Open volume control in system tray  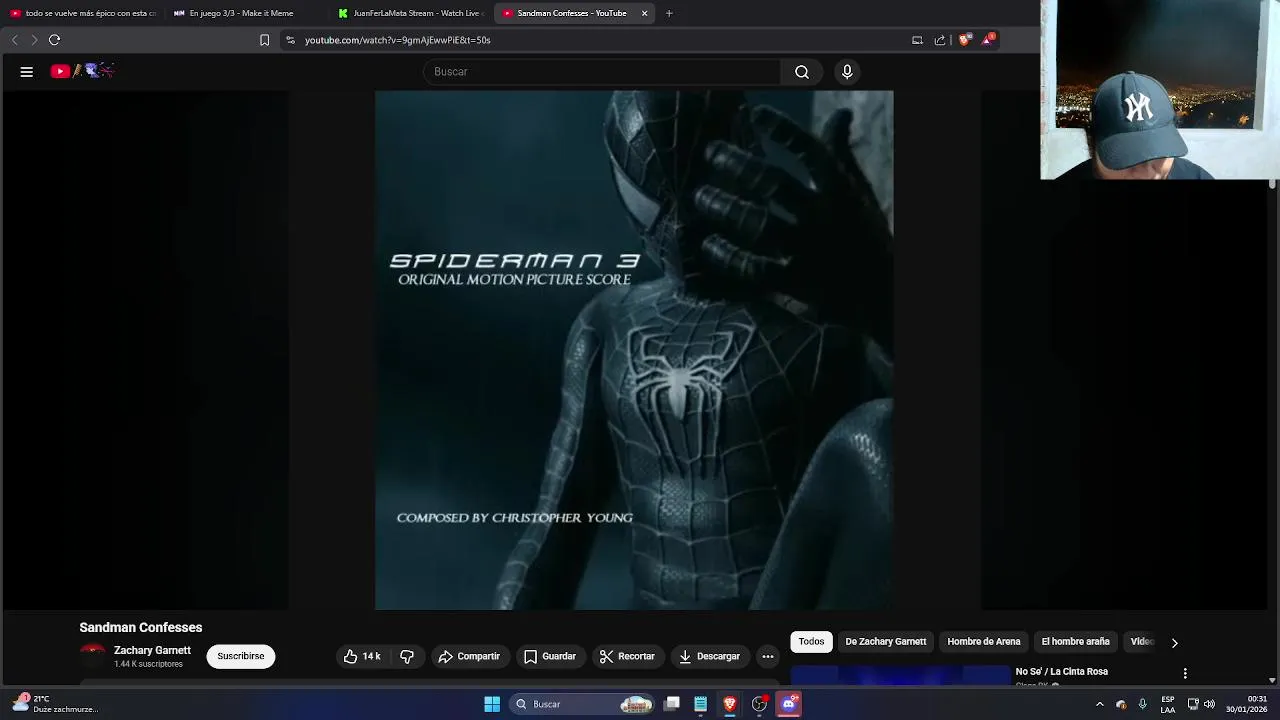pos(1210,704)
